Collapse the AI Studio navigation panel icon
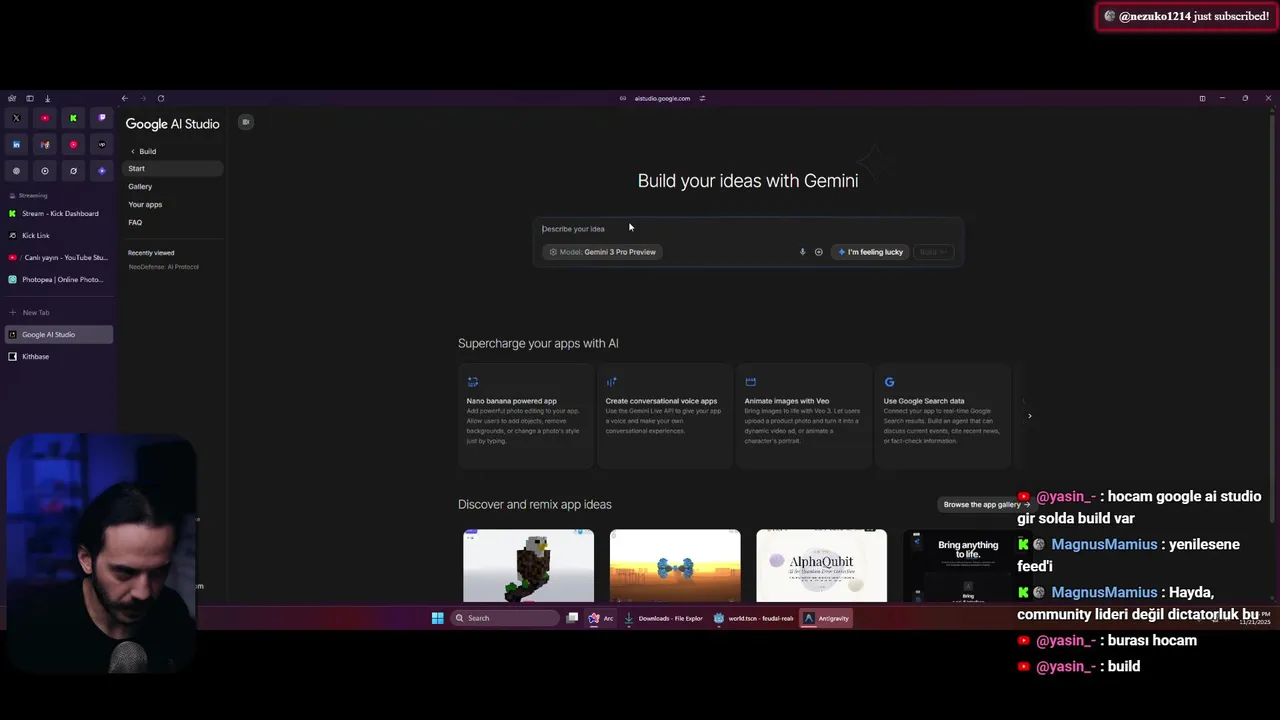 pos(245,122)
